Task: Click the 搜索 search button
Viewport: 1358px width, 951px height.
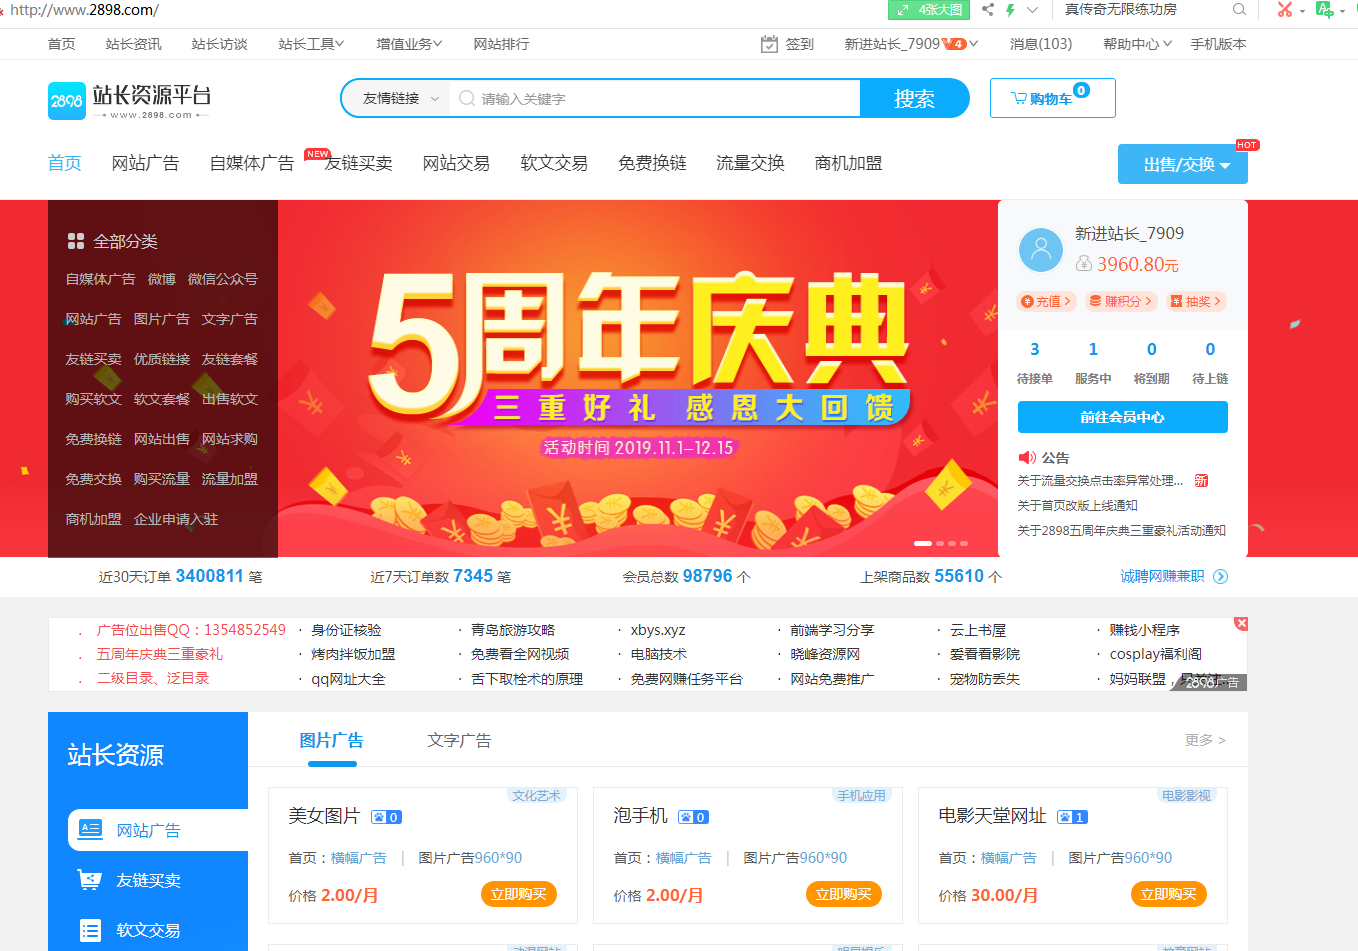Action: [x=915, y=97]
